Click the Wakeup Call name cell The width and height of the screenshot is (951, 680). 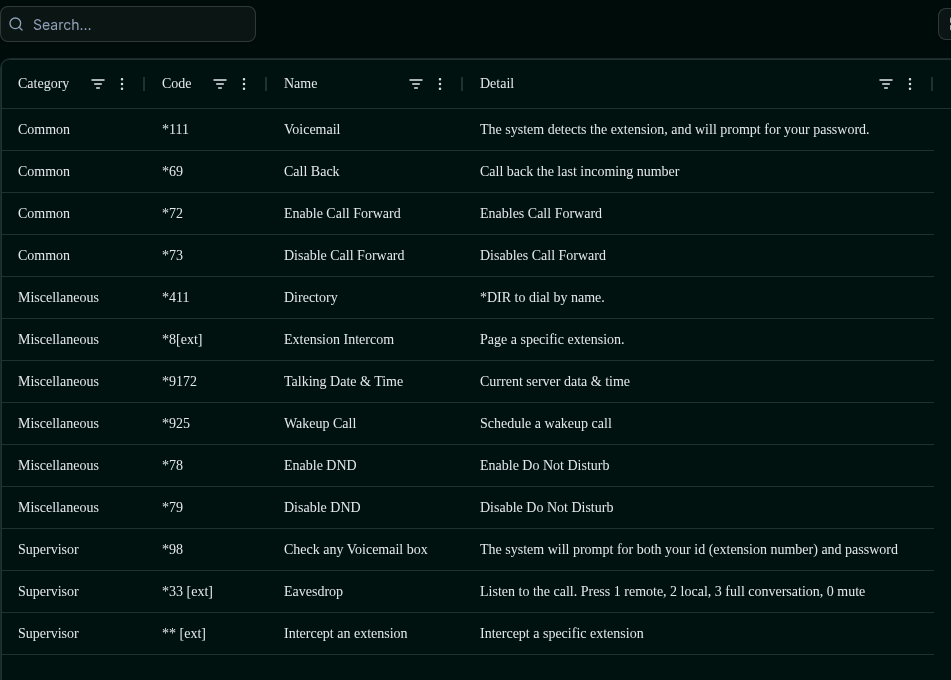[320, 423]
